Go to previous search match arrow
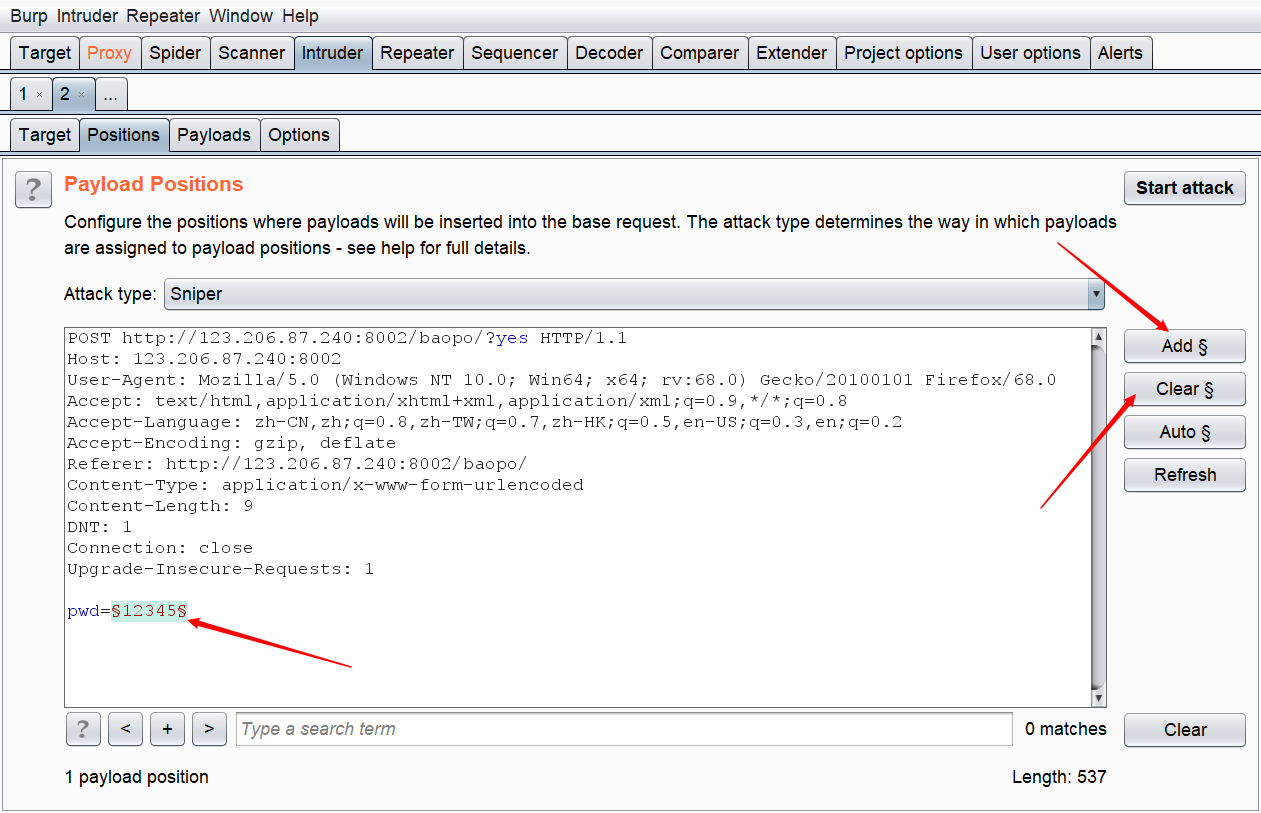 pyautogui.click(x=125, y=729)
